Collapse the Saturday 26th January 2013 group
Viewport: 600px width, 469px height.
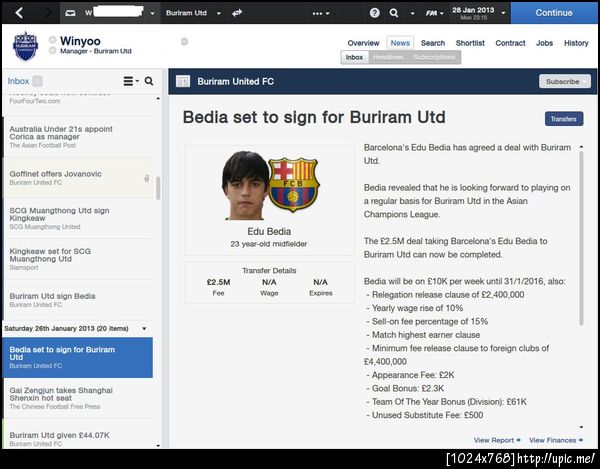pyautogui.click(x=144, y=329)
